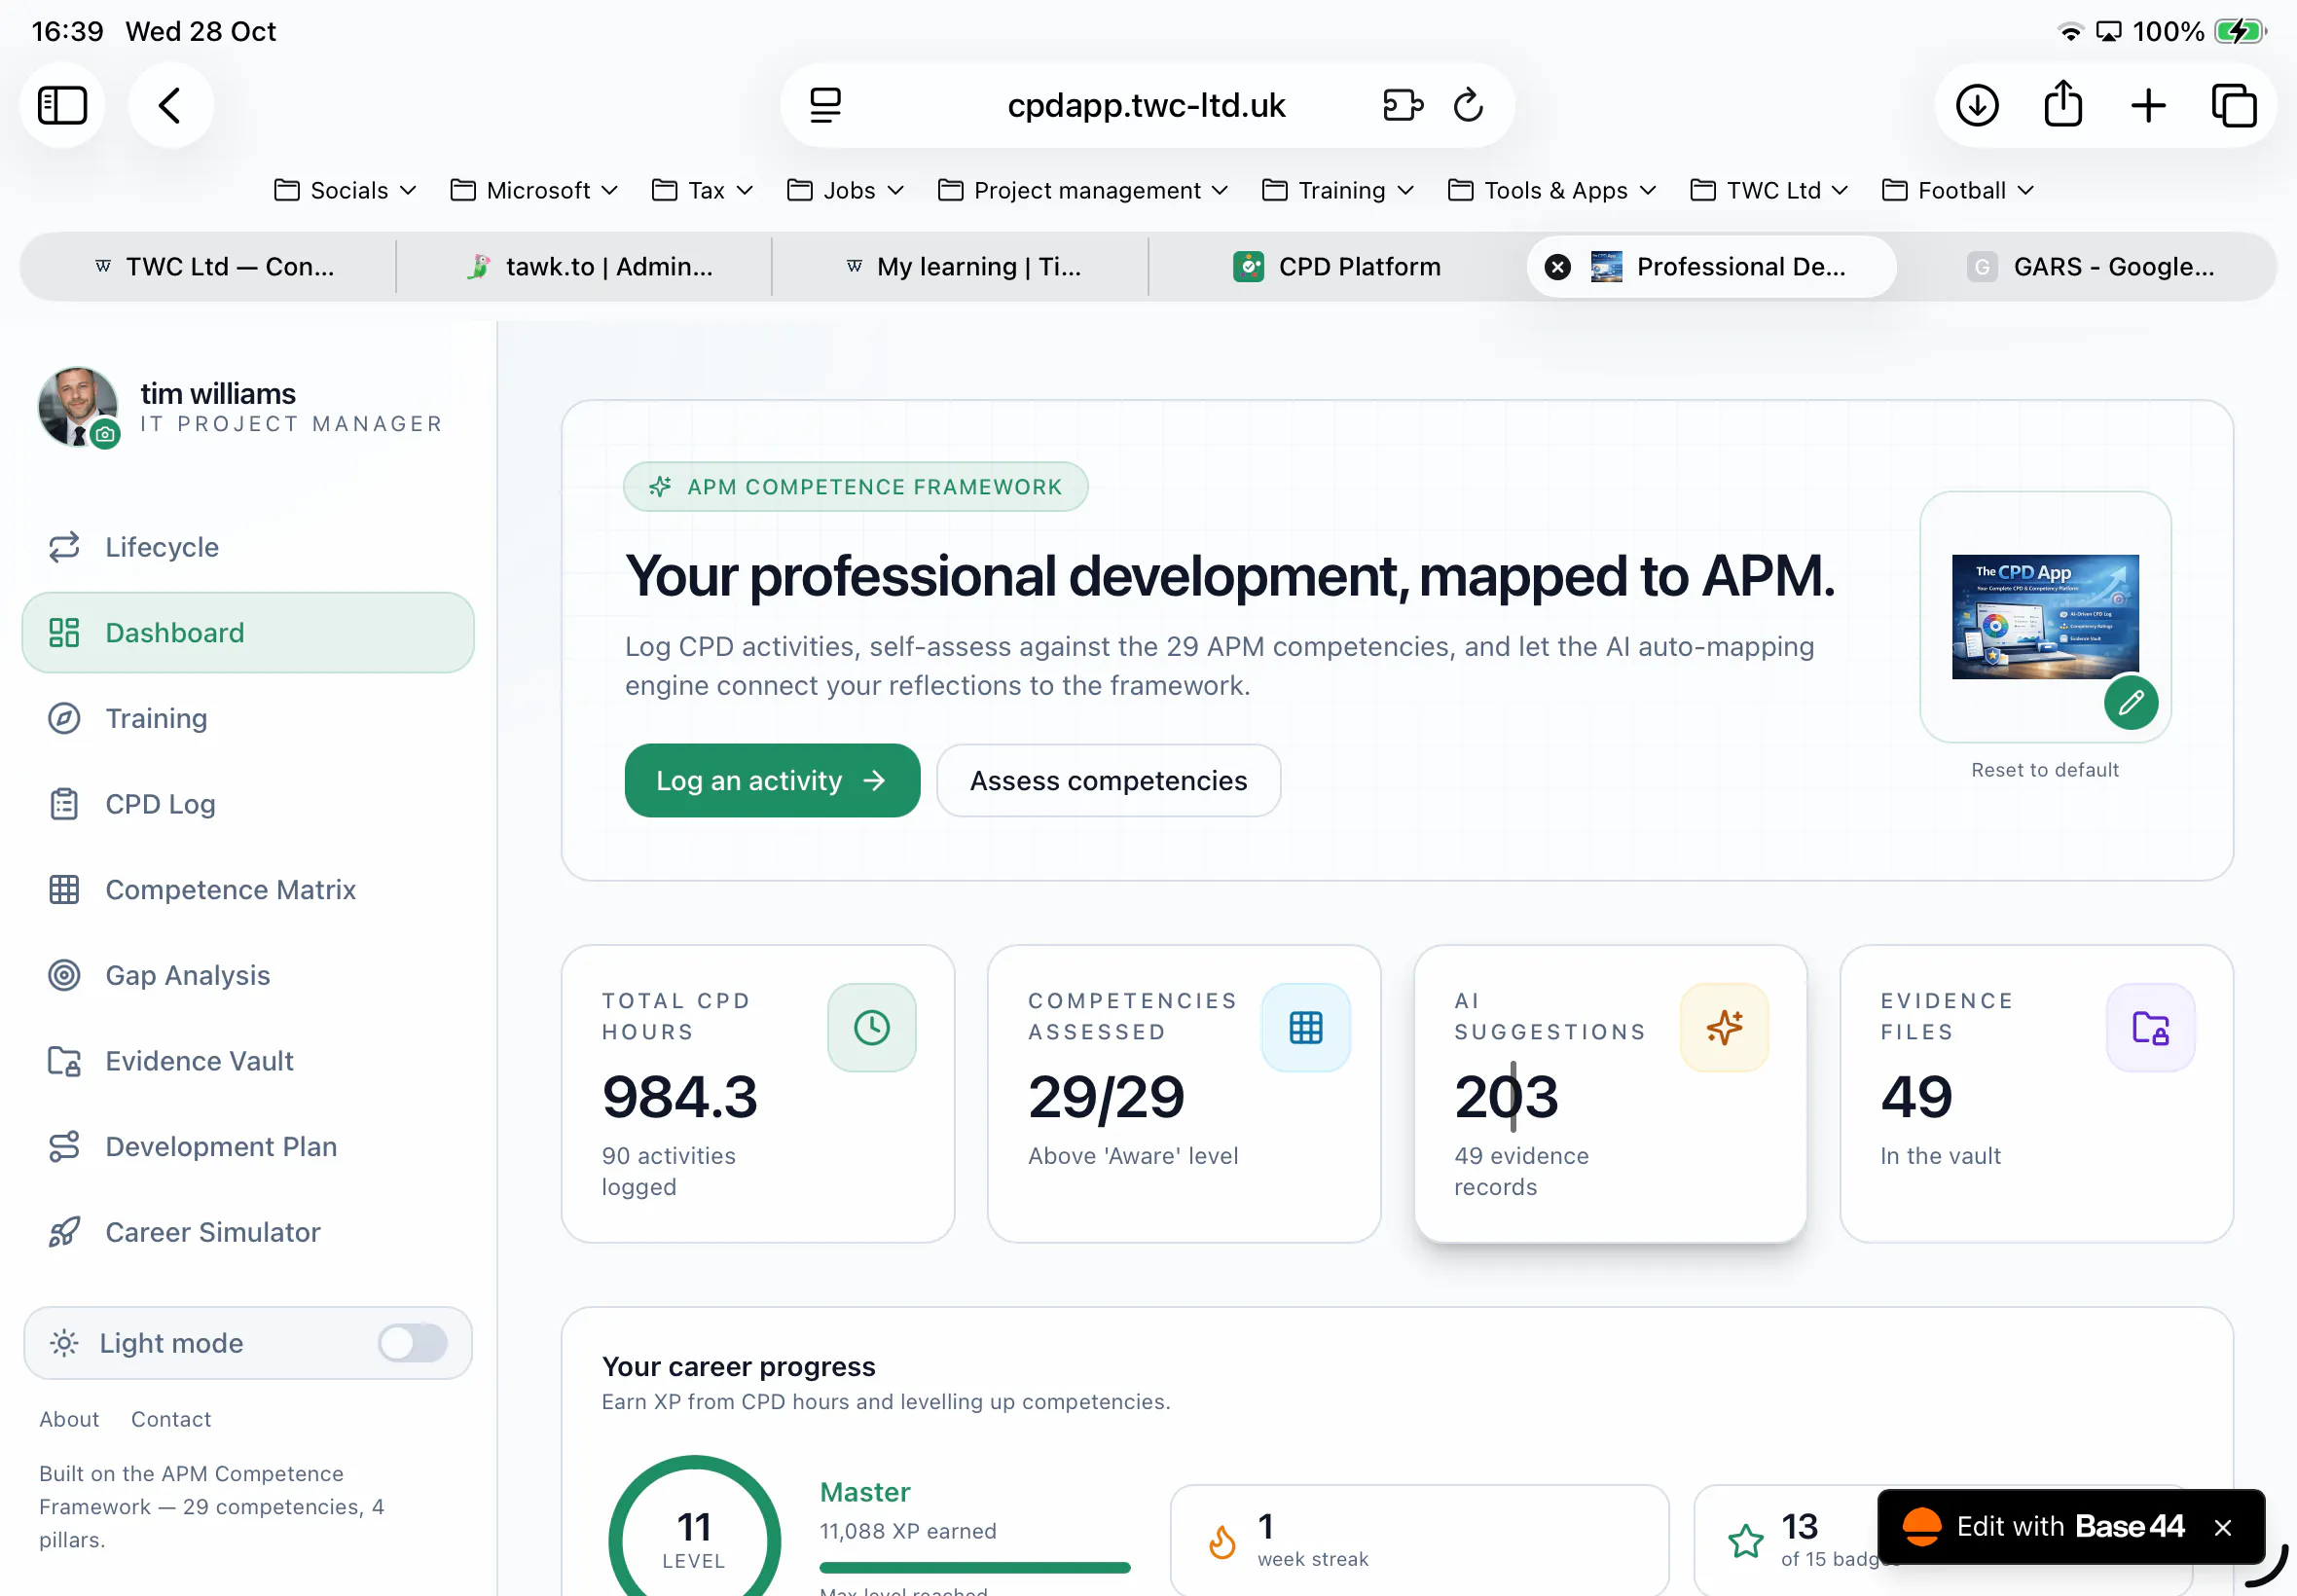Open the Tools & Apps bookmarks folder
2297x1596 pixels.
(x=1552, y=190)
